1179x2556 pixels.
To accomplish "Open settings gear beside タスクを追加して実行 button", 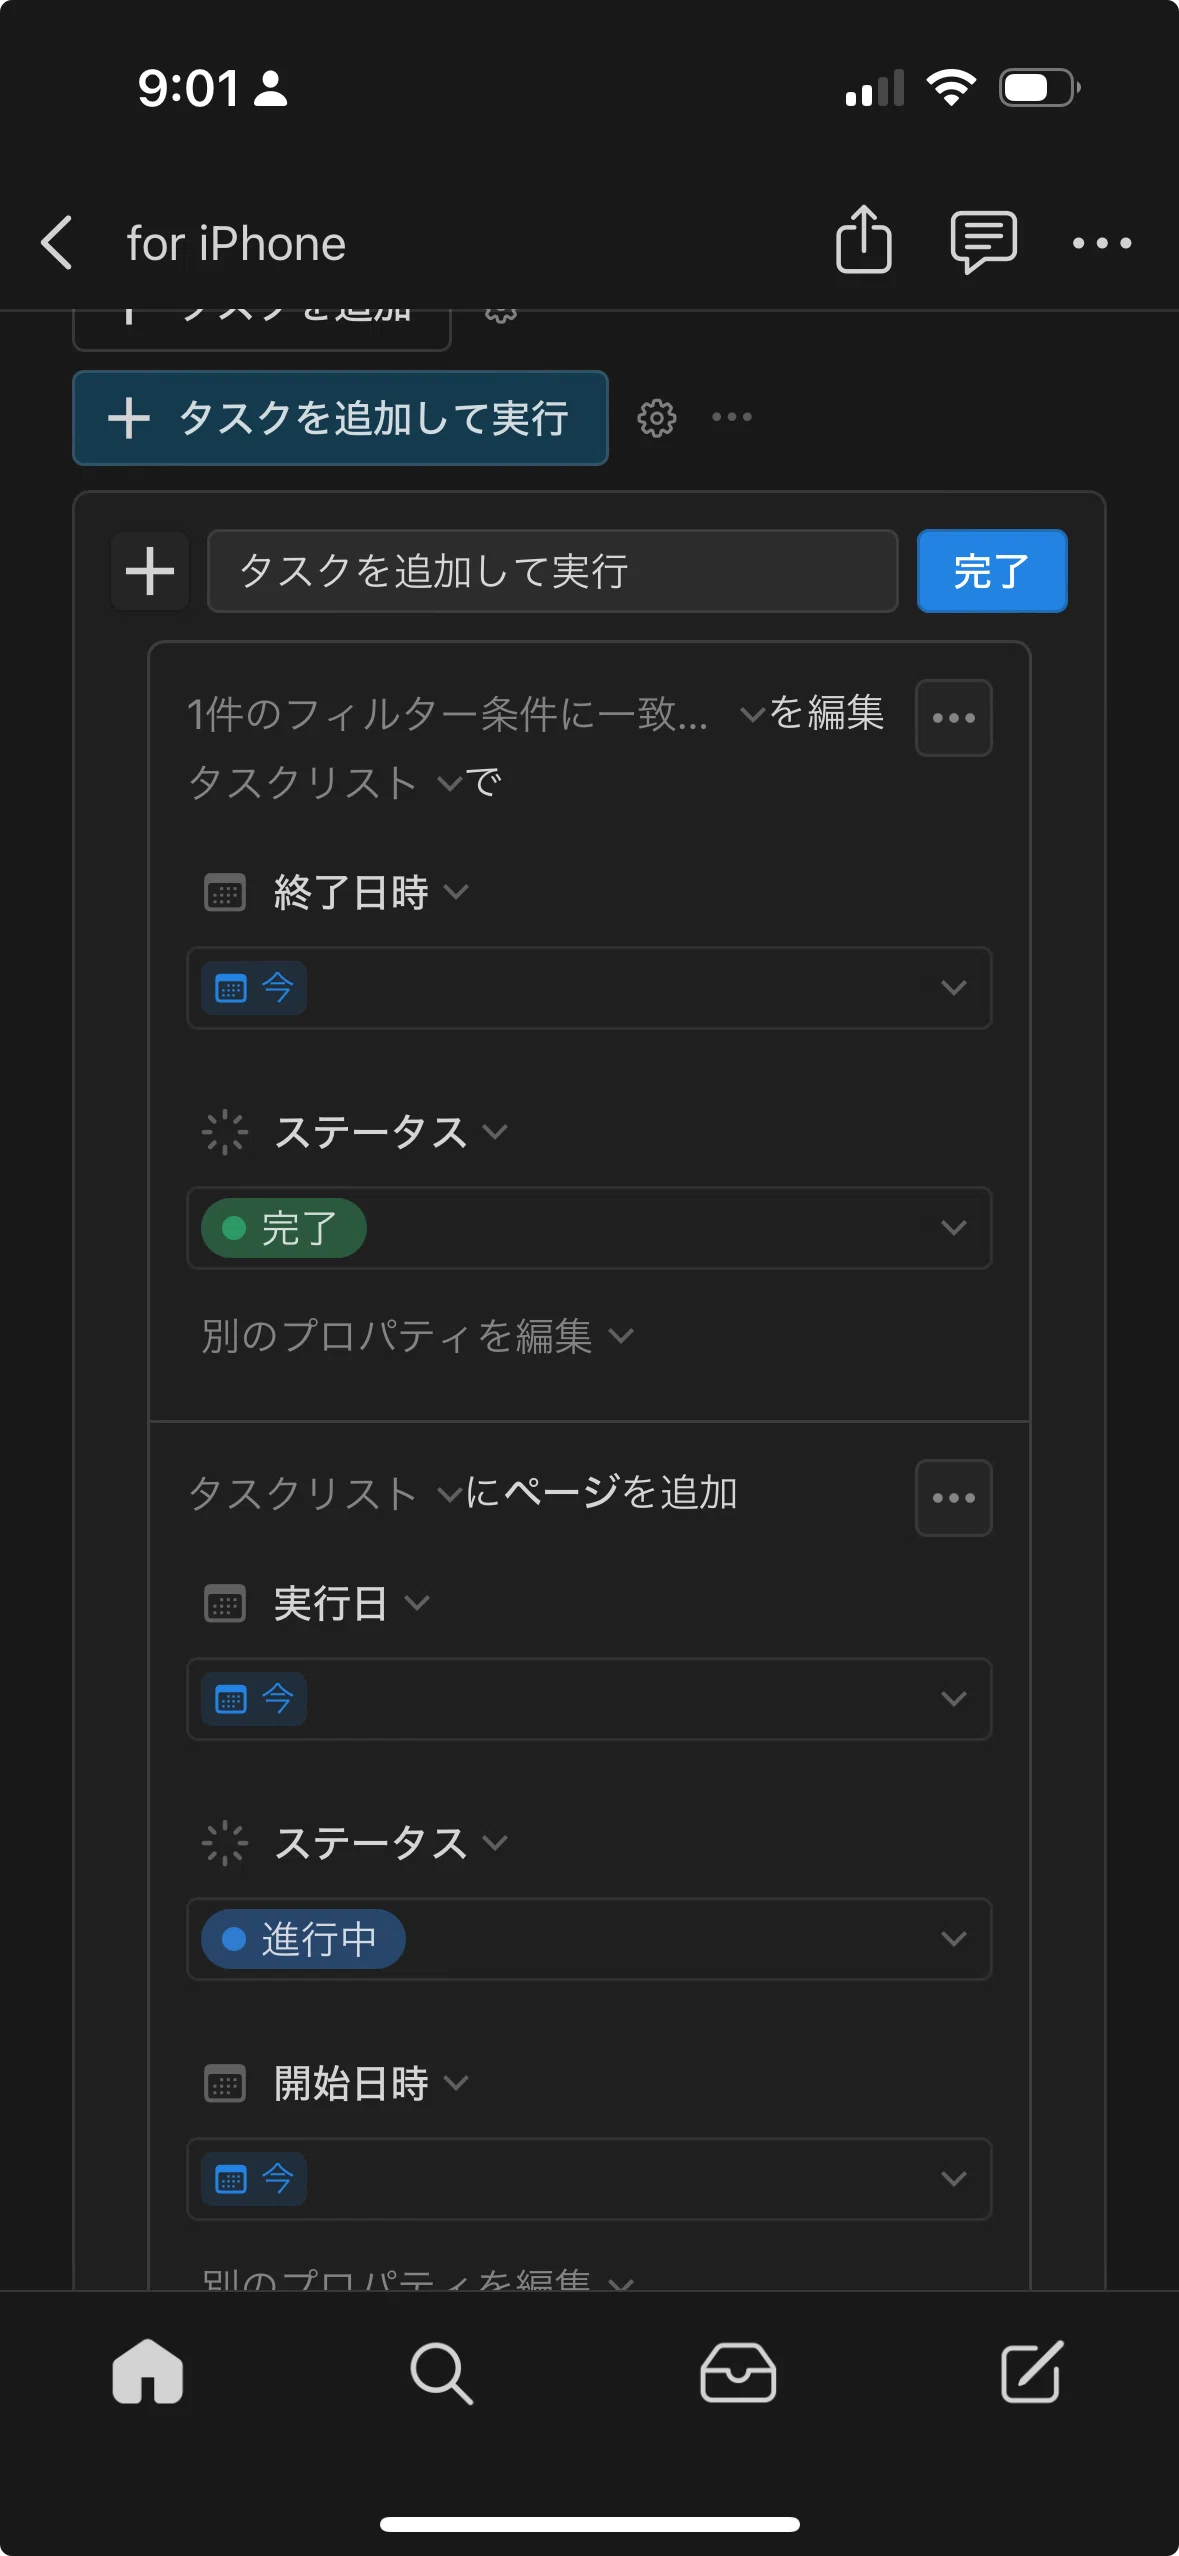I will (x=657, y=418).
